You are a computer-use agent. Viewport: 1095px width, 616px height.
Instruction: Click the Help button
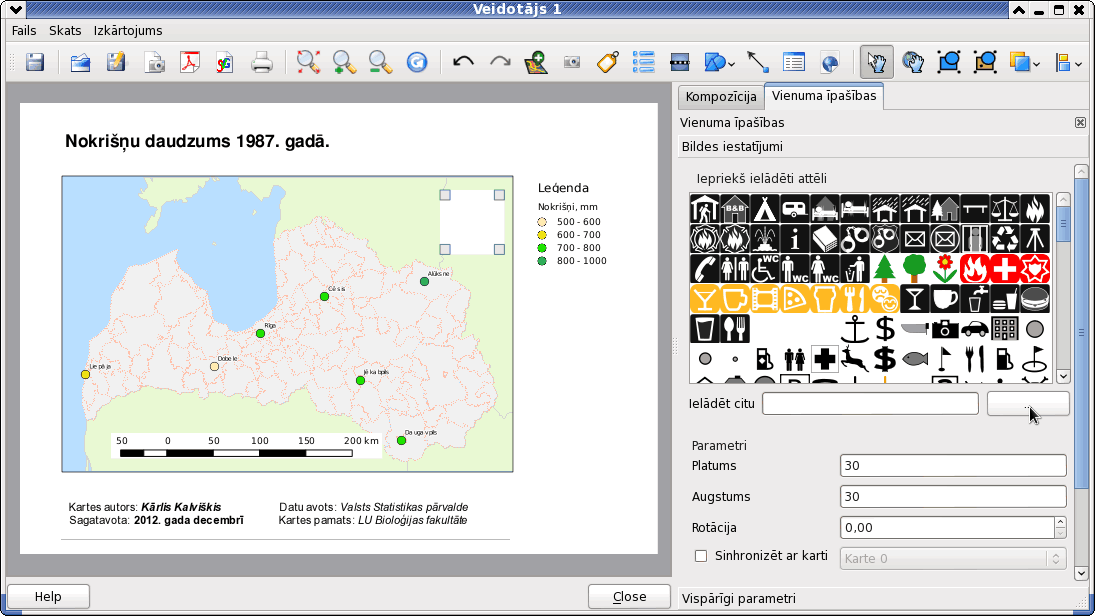point(48,596)
